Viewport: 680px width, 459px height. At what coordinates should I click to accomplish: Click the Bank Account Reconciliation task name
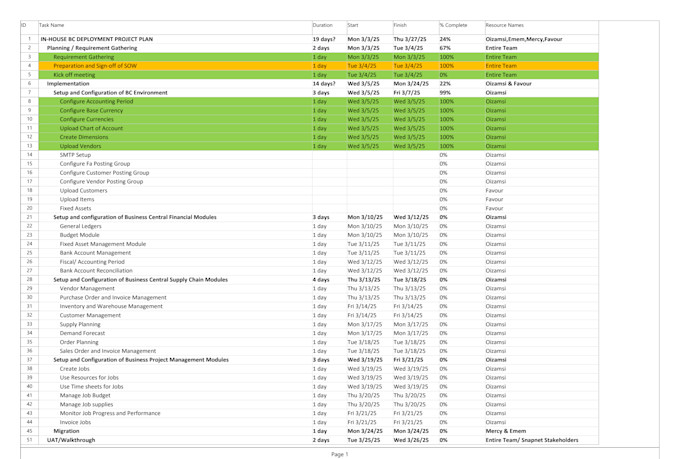pos(96,271)
